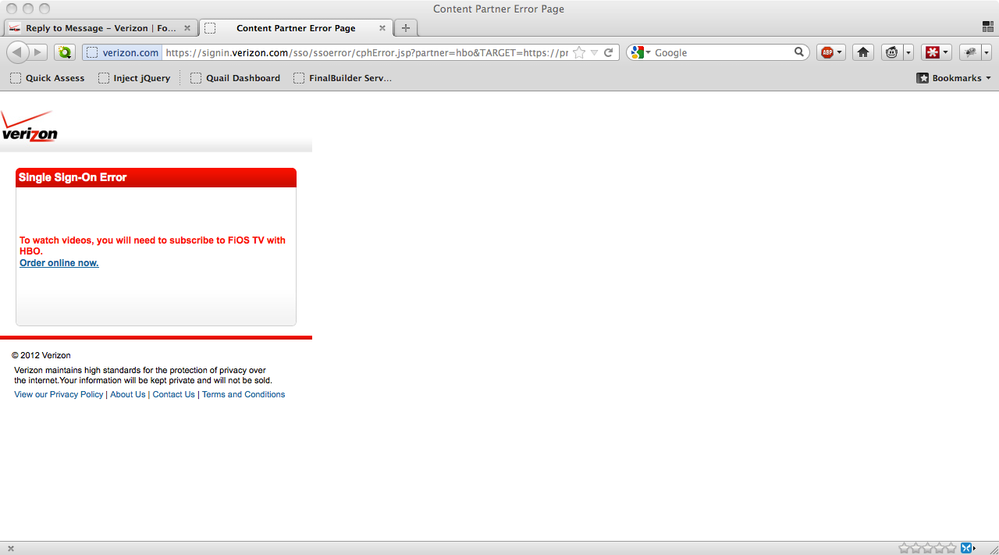
Task: Open the Quail Dashboard bookmark
Action: pos(235,78)
